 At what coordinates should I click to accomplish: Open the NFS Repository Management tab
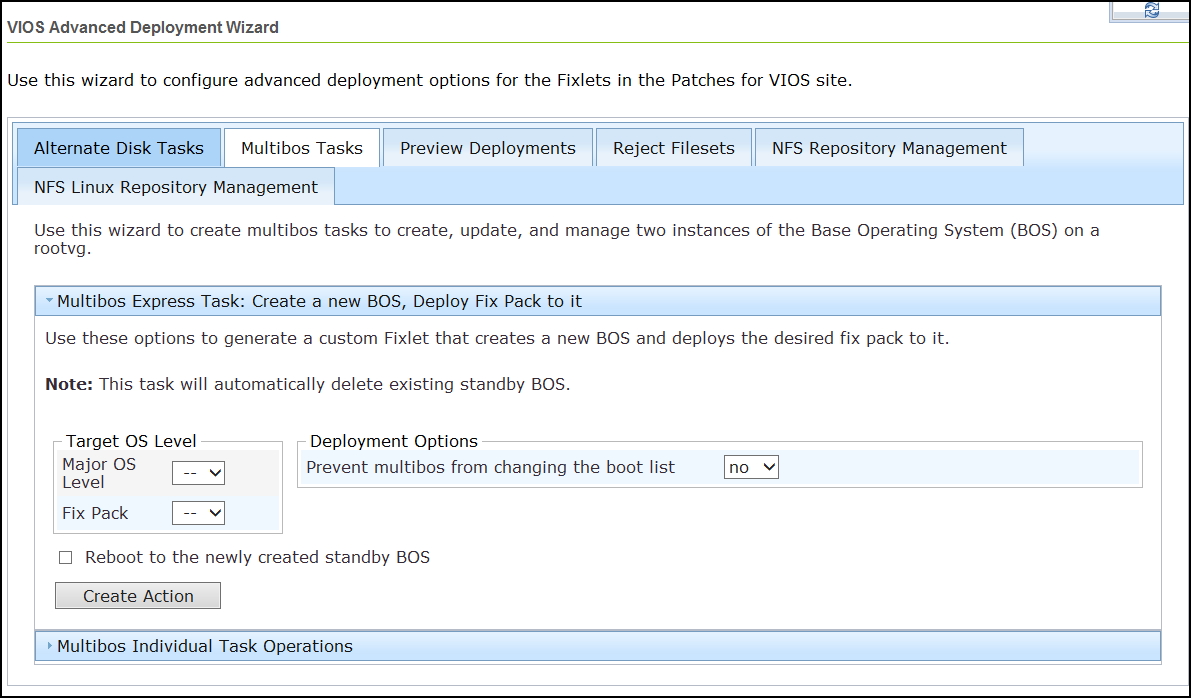pyautogui.click(x=889, y=148)
